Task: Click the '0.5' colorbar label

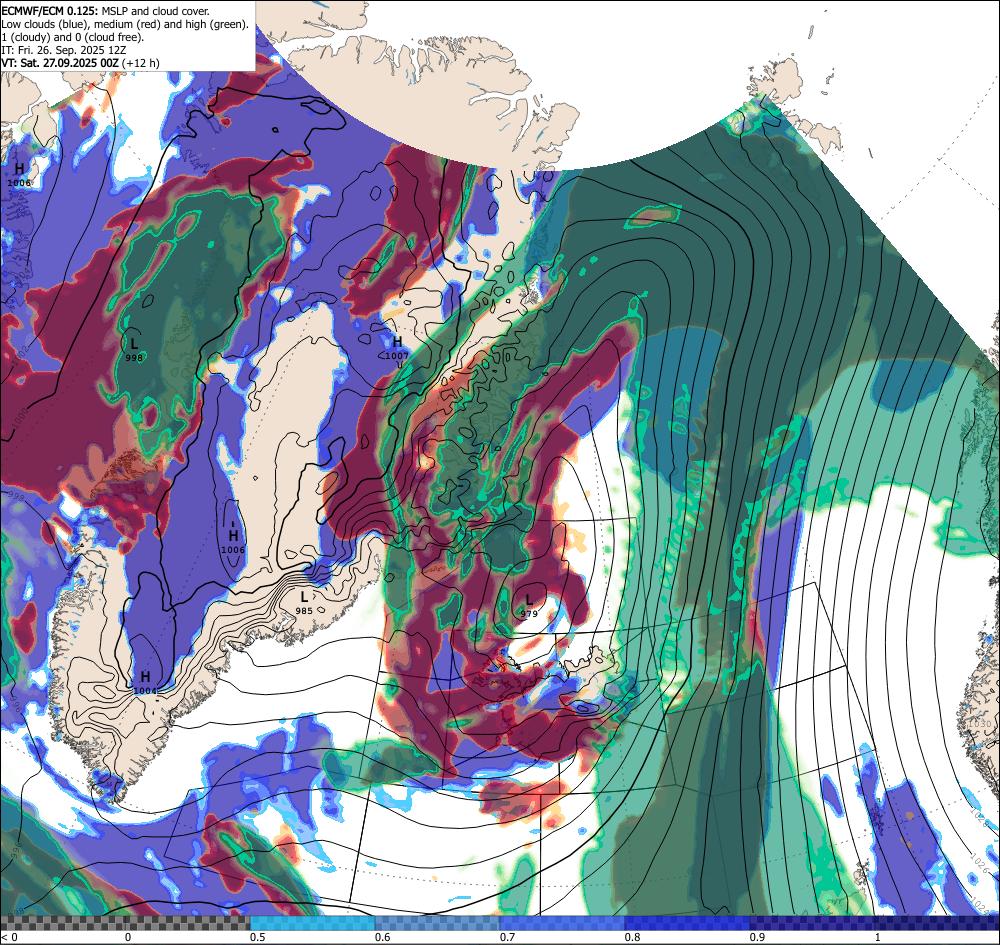Action: (258, 937)
